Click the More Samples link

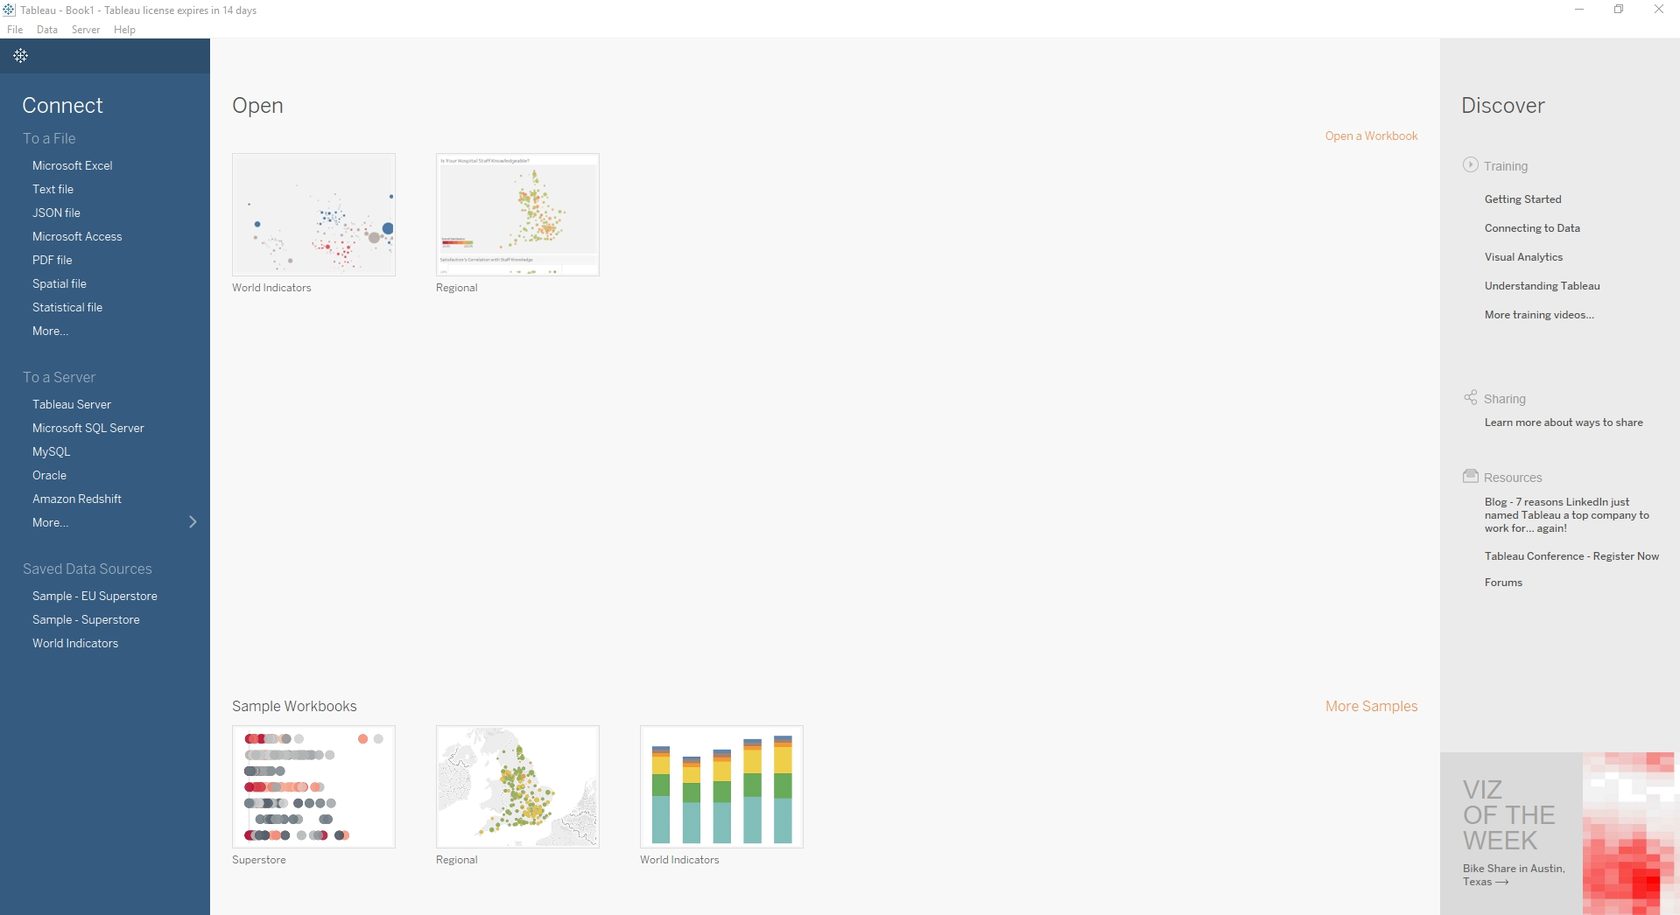[x=1371, y=706]
